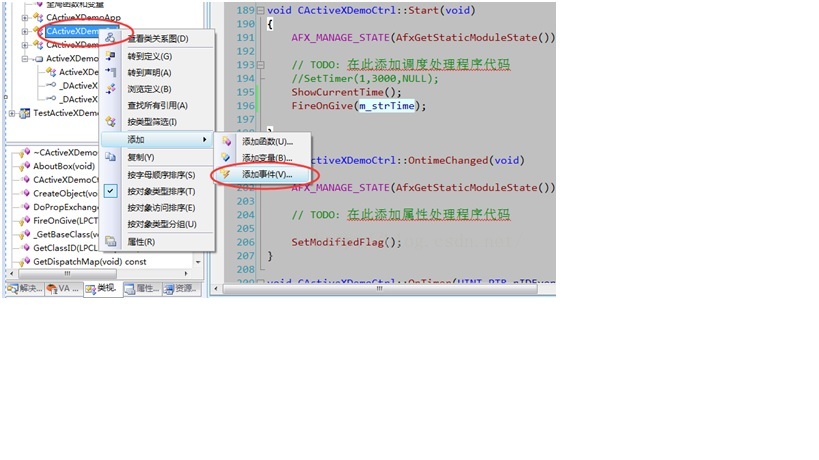819x460 pixels.
Task: Click the add variable icon in submenu
Action: coord(226,157)
